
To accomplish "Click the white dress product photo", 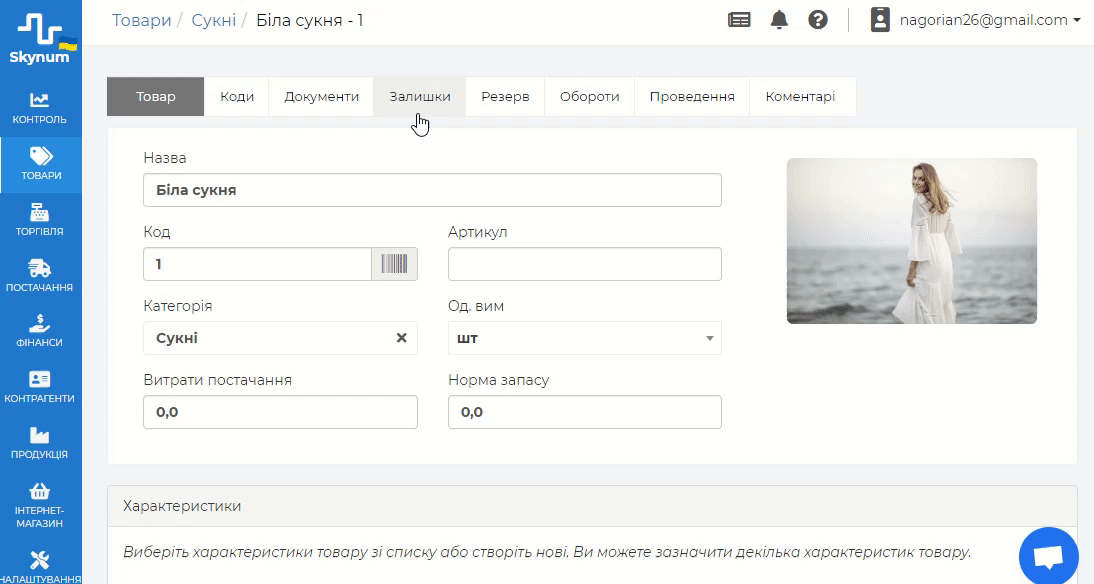I will [912, 241].
